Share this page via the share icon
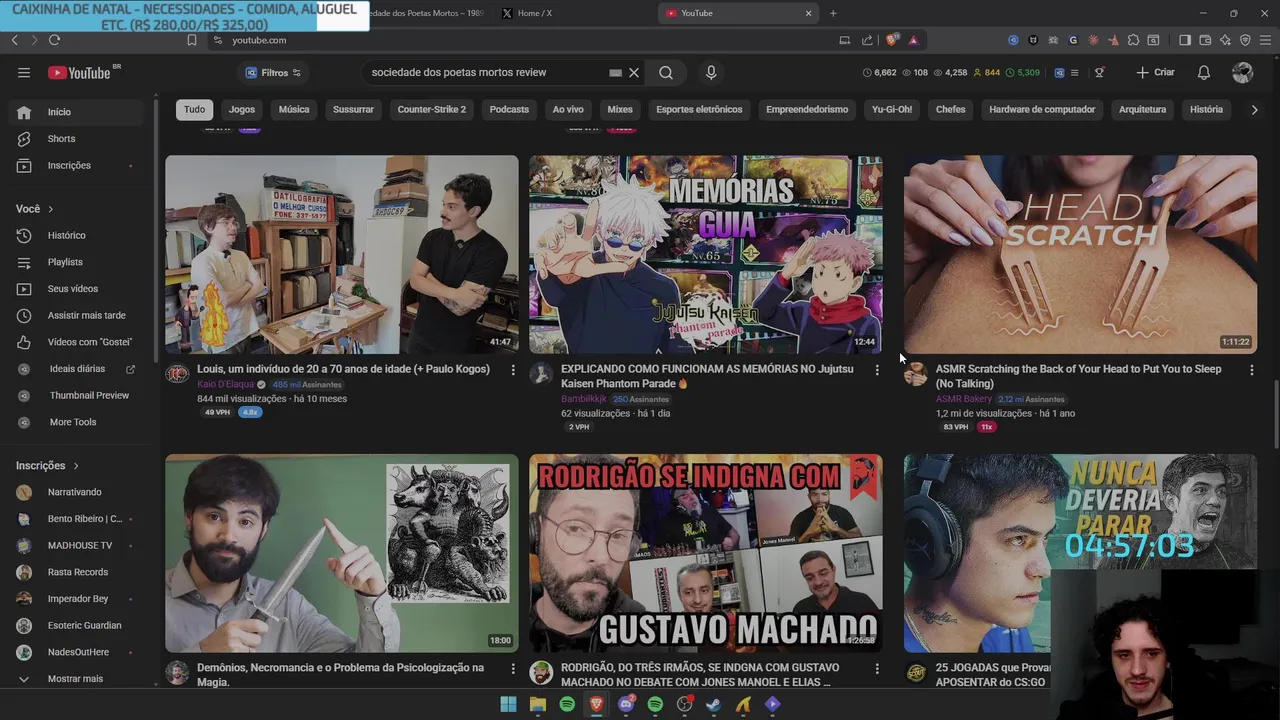 pyautogui.click(x=866, y=40)
